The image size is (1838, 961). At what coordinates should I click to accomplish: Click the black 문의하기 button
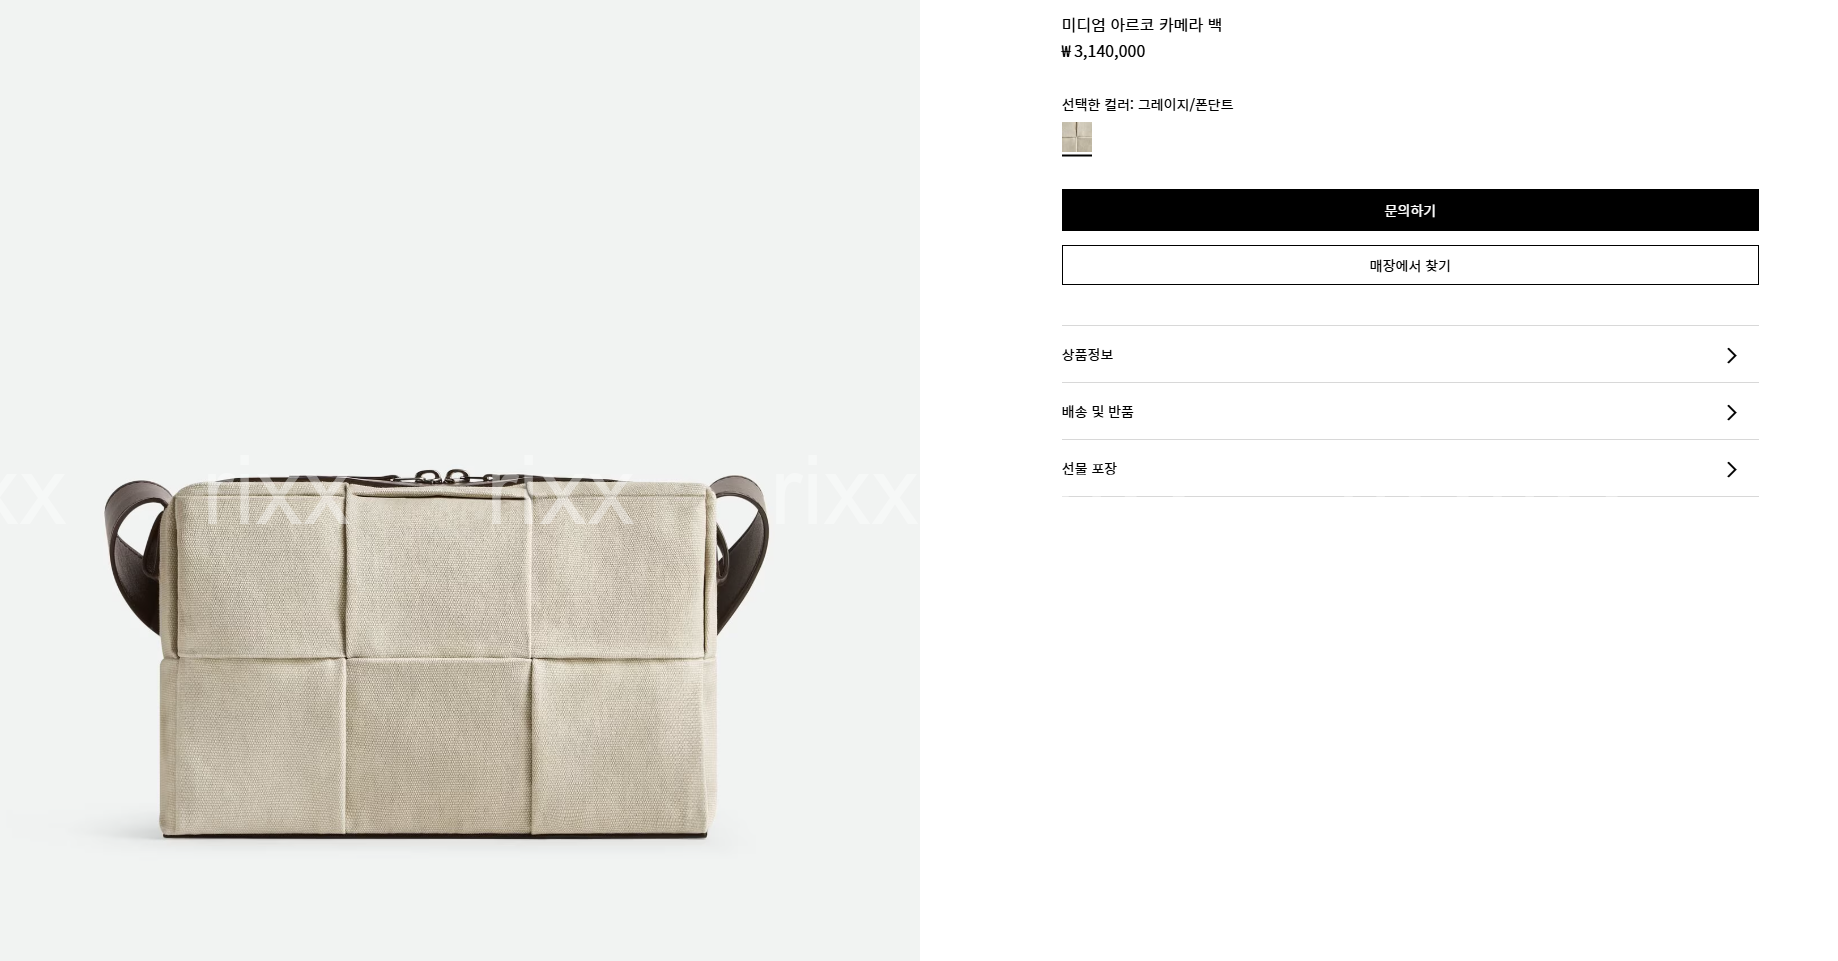click(x=1410, y=210)
